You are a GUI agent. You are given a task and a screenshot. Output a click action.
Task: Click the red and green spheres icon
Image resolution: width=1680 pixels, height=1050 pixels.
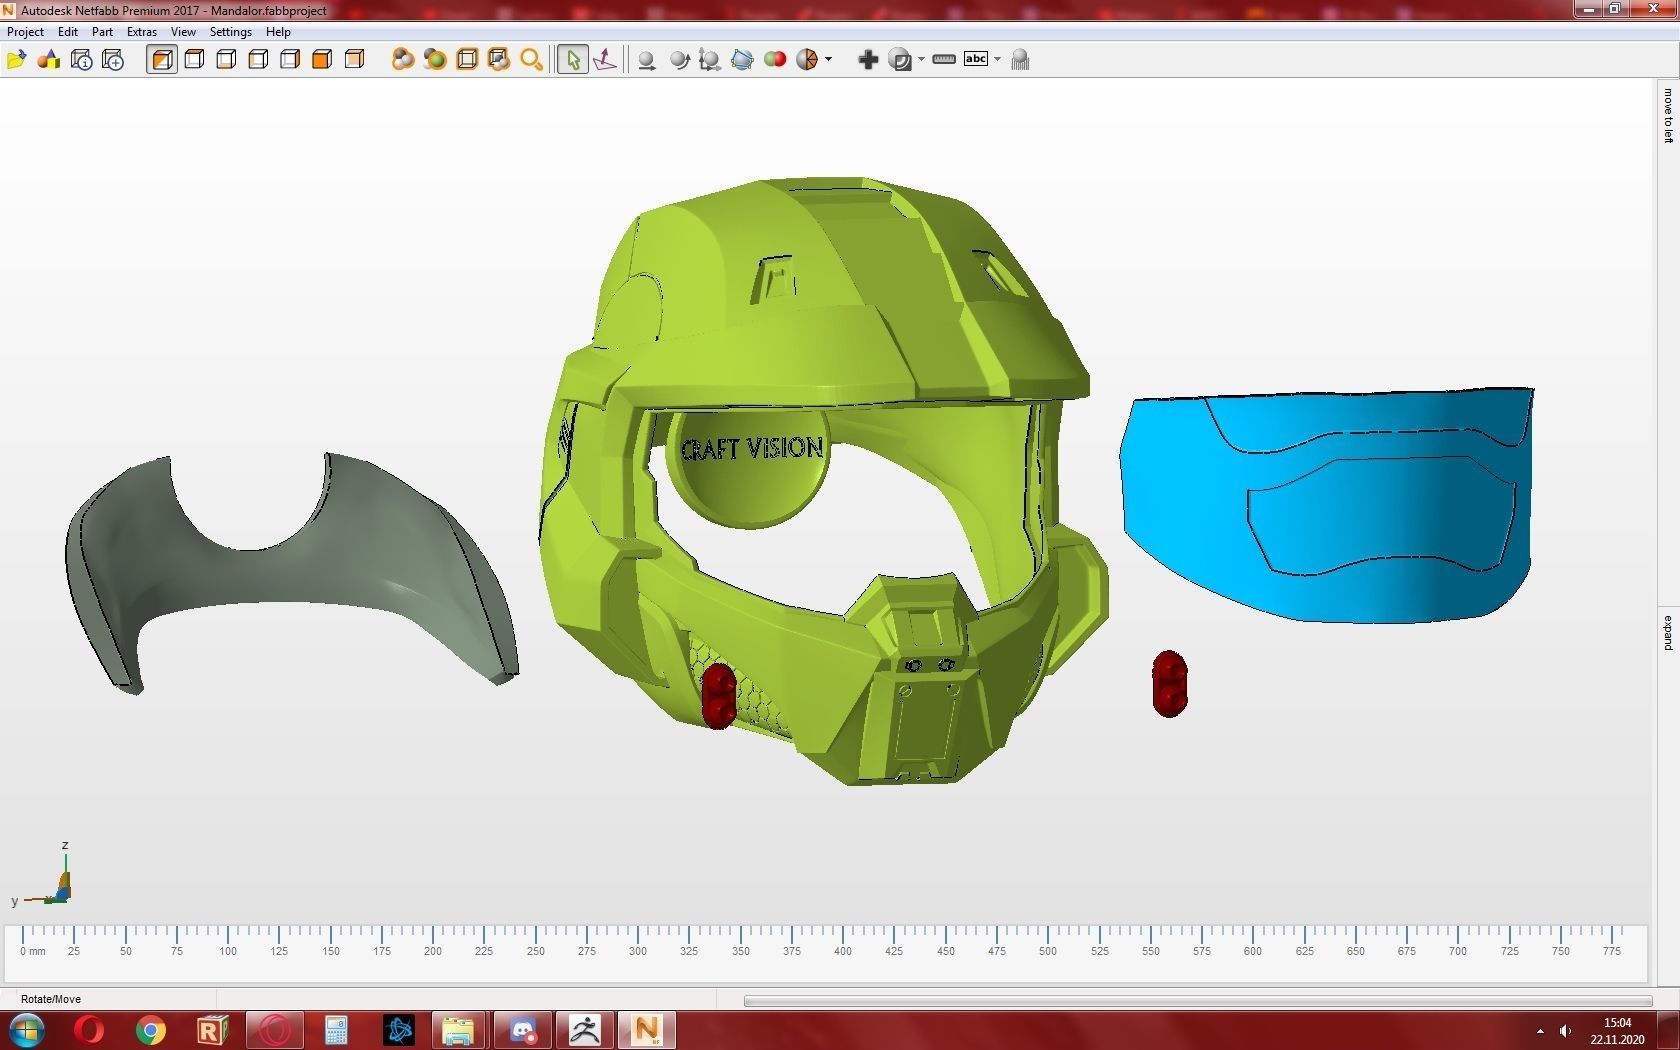pos(775,60)
